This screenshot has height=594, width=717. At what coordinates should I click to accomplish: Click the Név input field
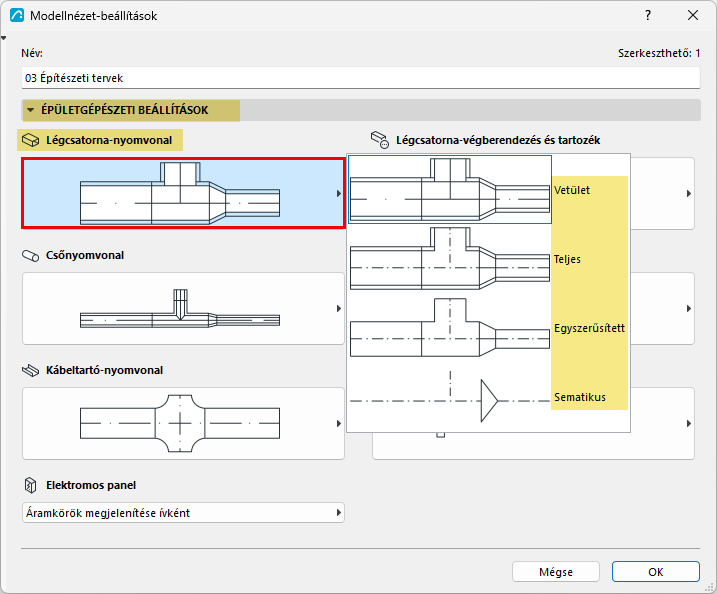pos(360,78)
